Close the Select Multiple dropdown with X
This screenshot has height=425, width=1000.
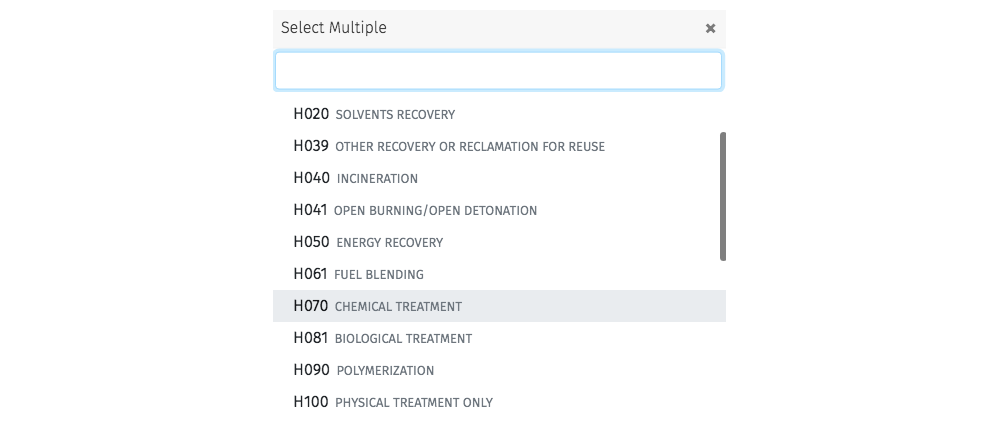[x=710, y=28]
